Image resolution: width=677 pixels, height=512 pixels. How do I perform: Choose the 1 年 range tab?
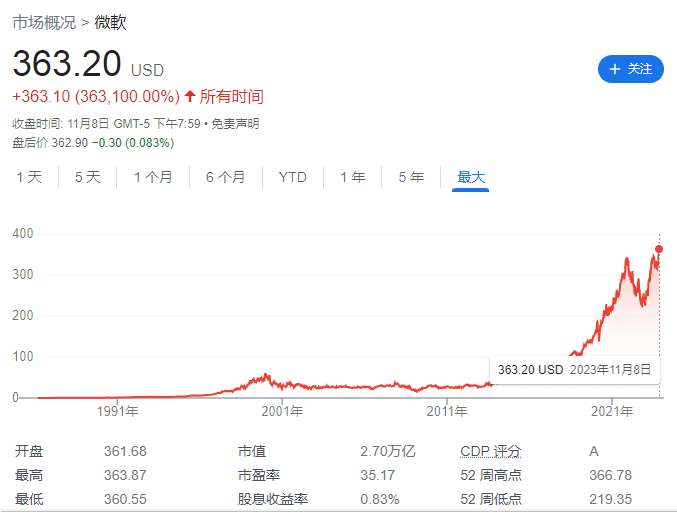click(353, 177)
